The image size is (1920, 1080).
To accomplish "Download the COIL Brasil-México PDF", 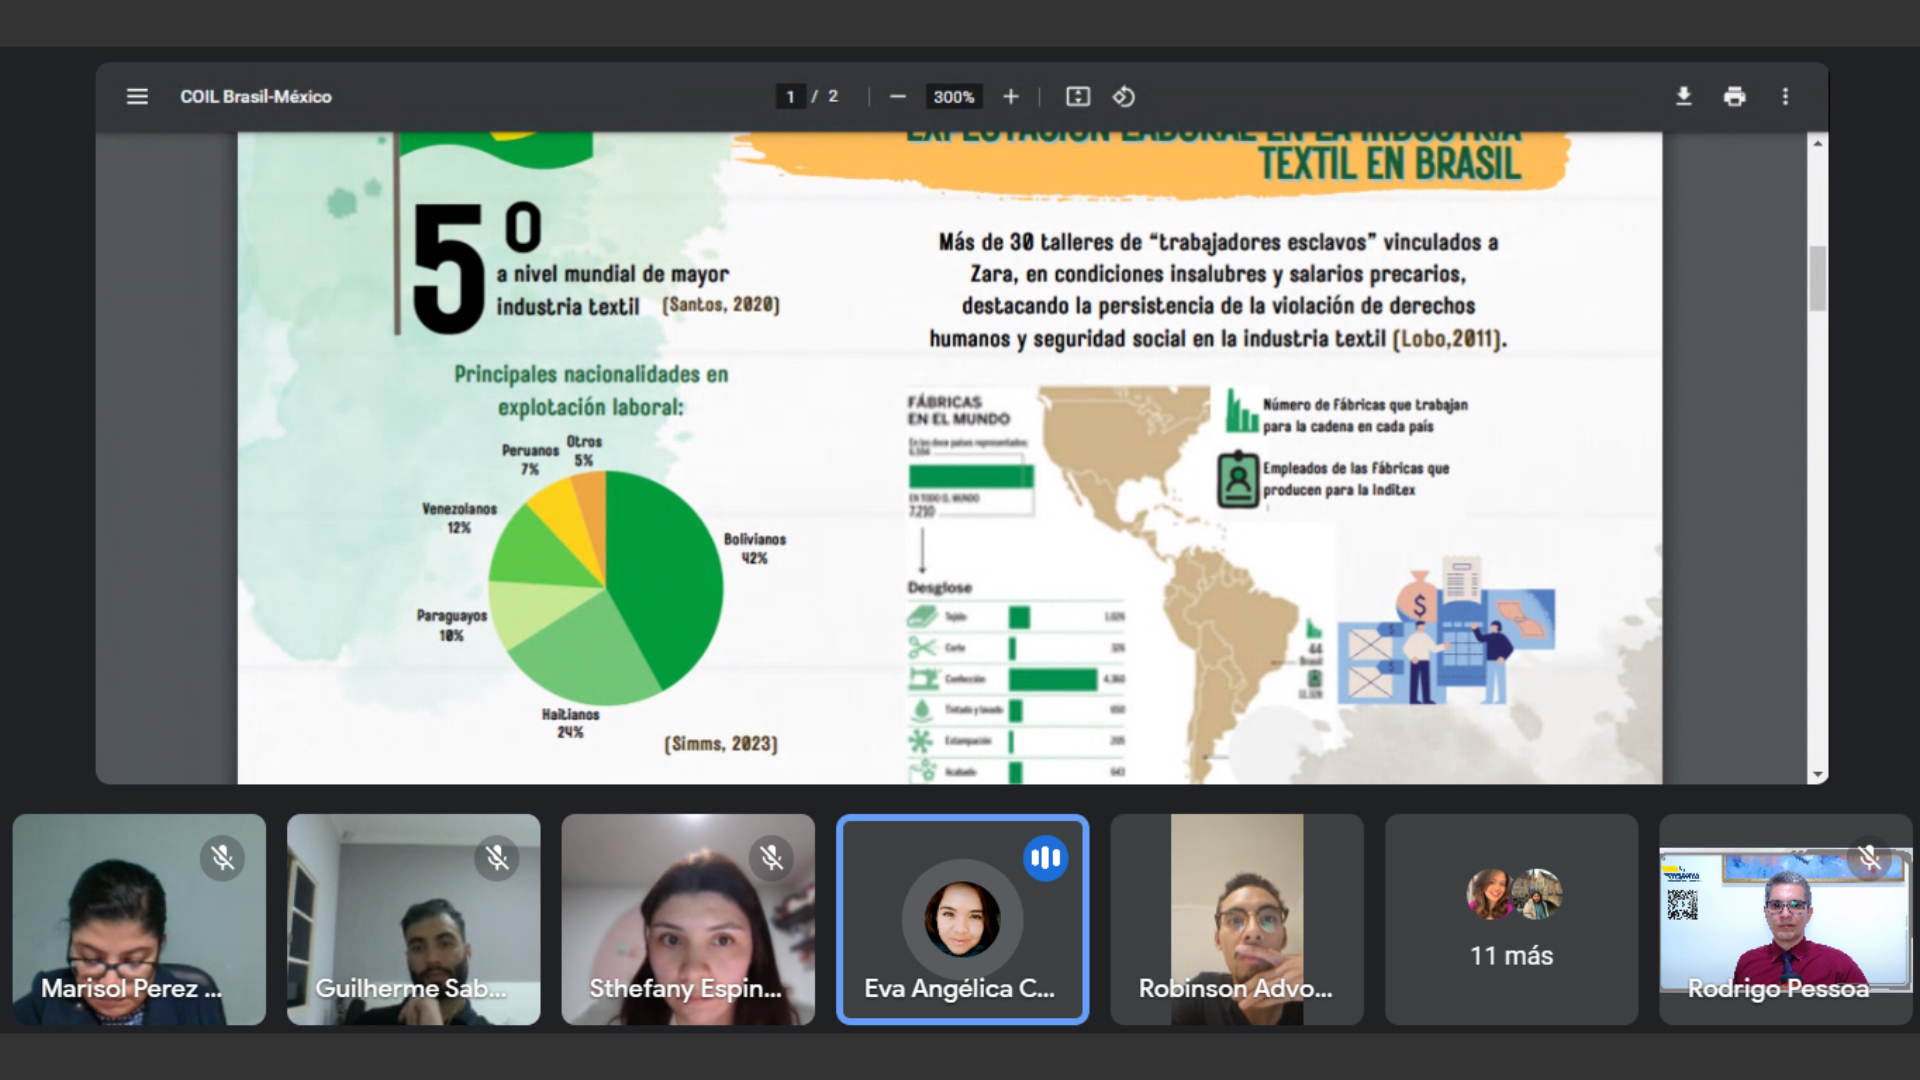I will coord(1684,97).
